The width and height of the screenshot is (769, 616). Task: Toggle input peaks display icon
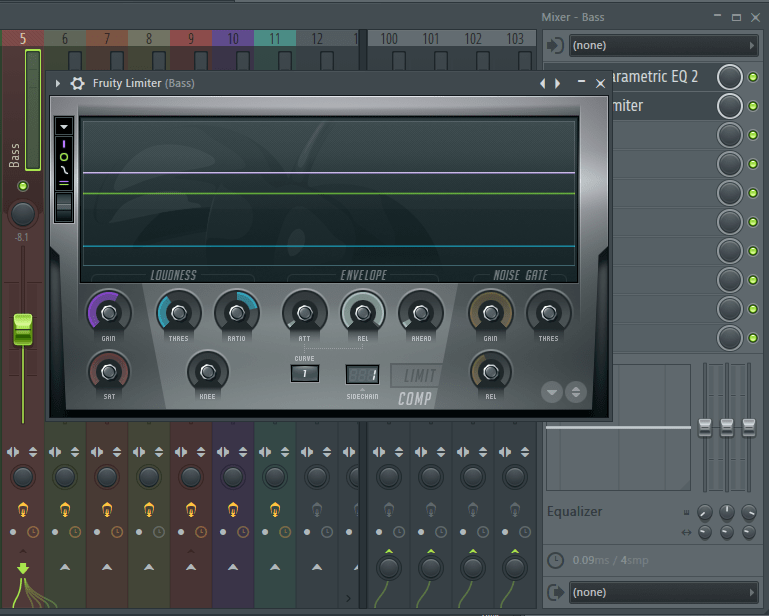64,144
